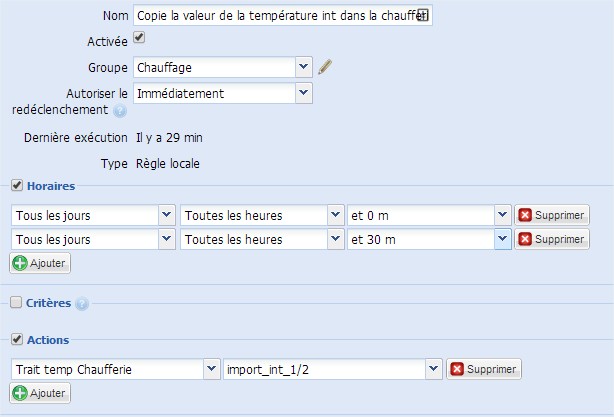Open second row 'Toutes les heures' dropdown

pyautogui.click(x=335, y=240)
